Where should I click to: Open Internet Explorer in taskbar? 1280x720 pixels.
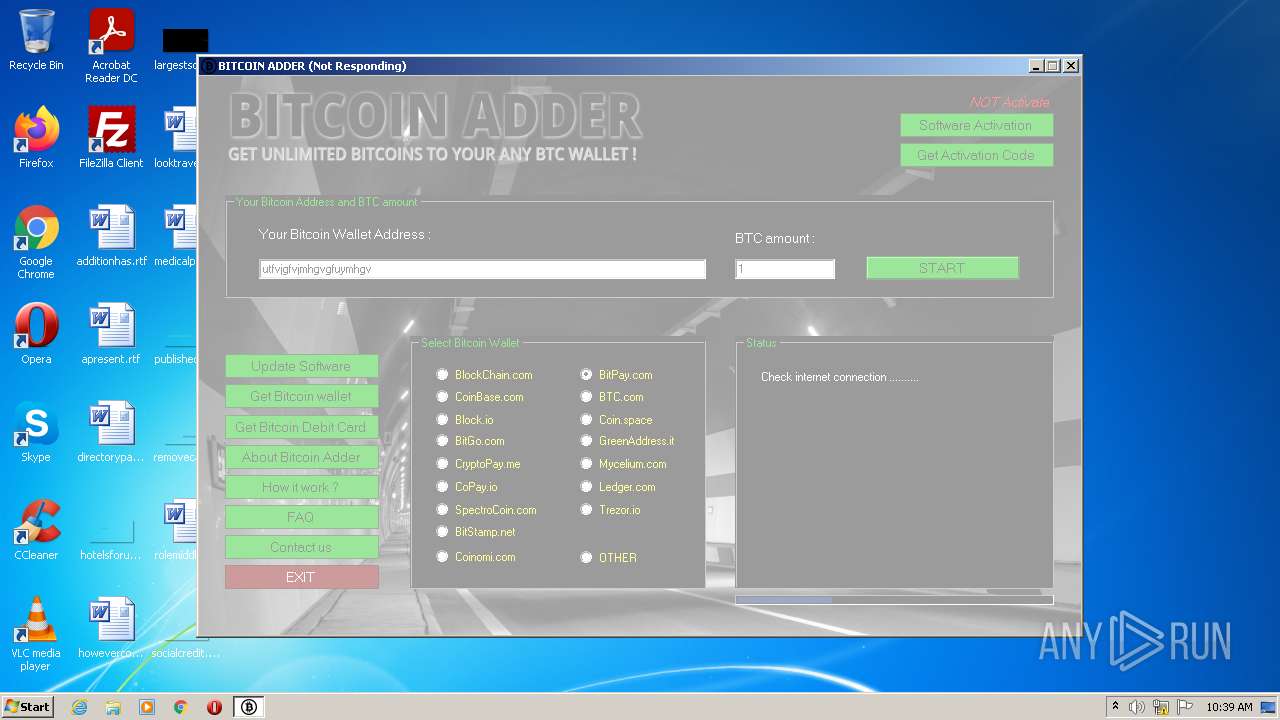click(x=79, y=707)
